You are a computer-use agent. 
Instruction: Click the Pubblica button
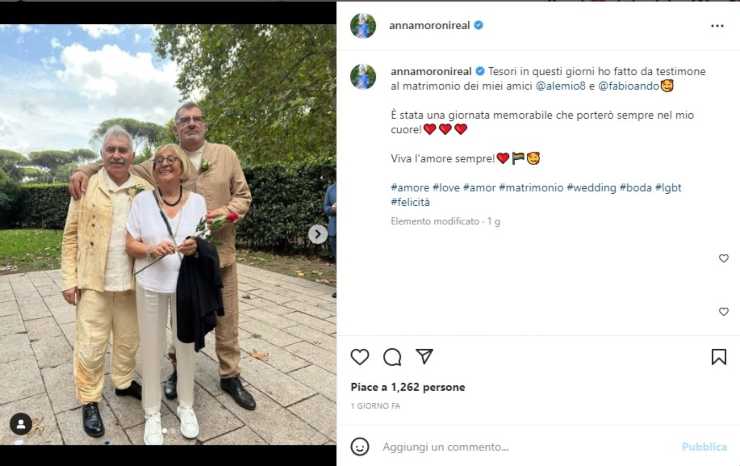[x=704, y=447]
